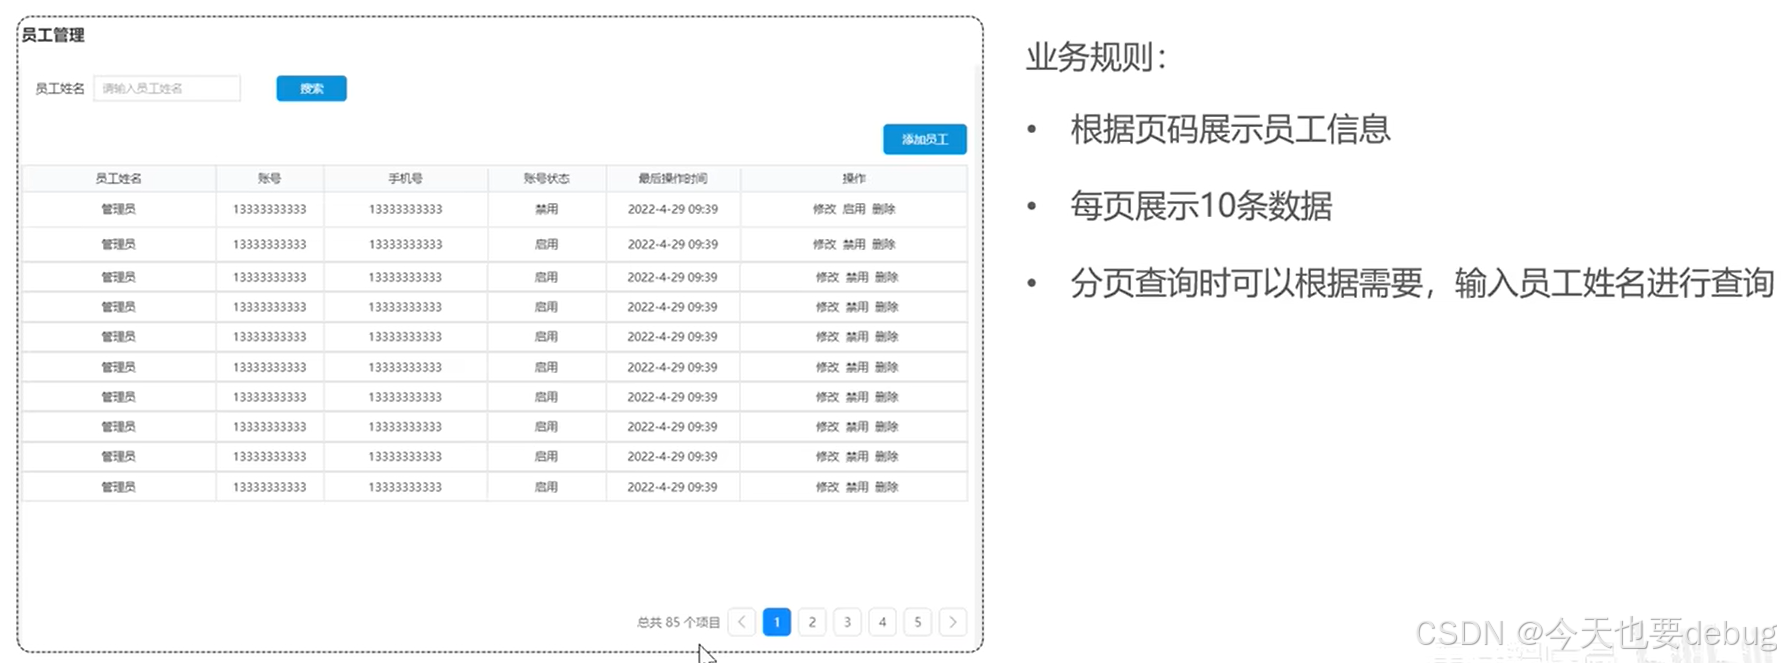
Task: Click the bullet text 每页展示10条数据
Action: pyautogui.click(x=1201, y=206)
